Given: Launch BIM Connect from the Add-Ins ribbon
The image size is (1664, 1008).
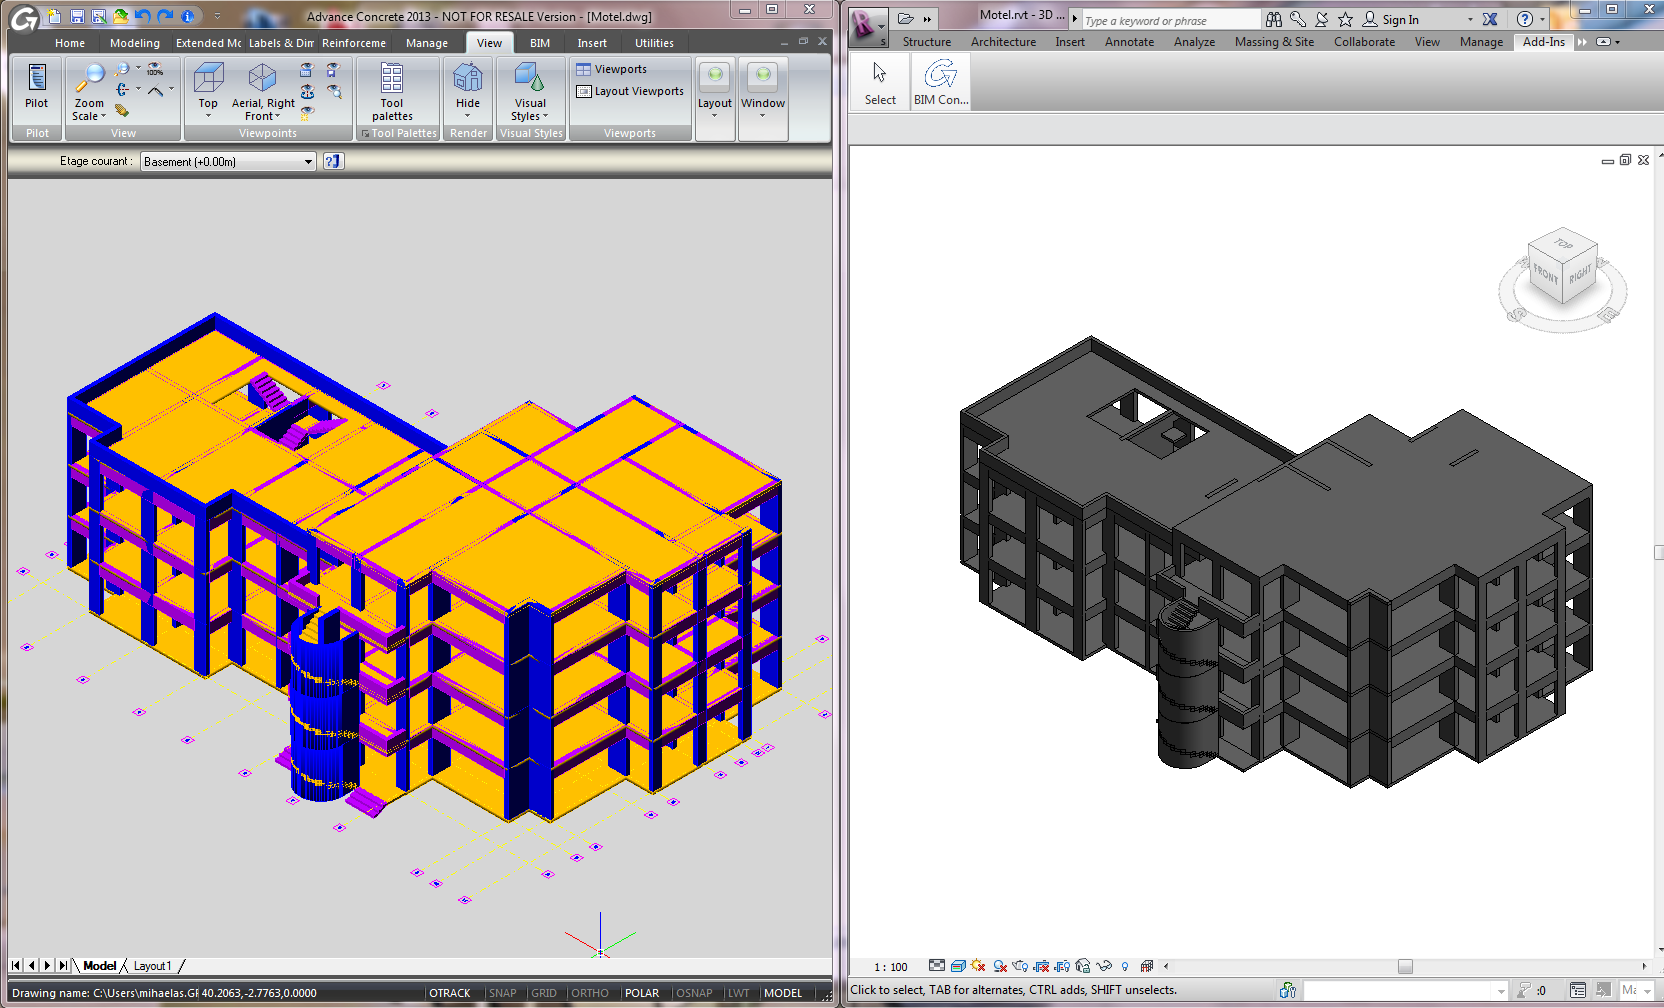Looking at the screenshot, I should point(940,80).
